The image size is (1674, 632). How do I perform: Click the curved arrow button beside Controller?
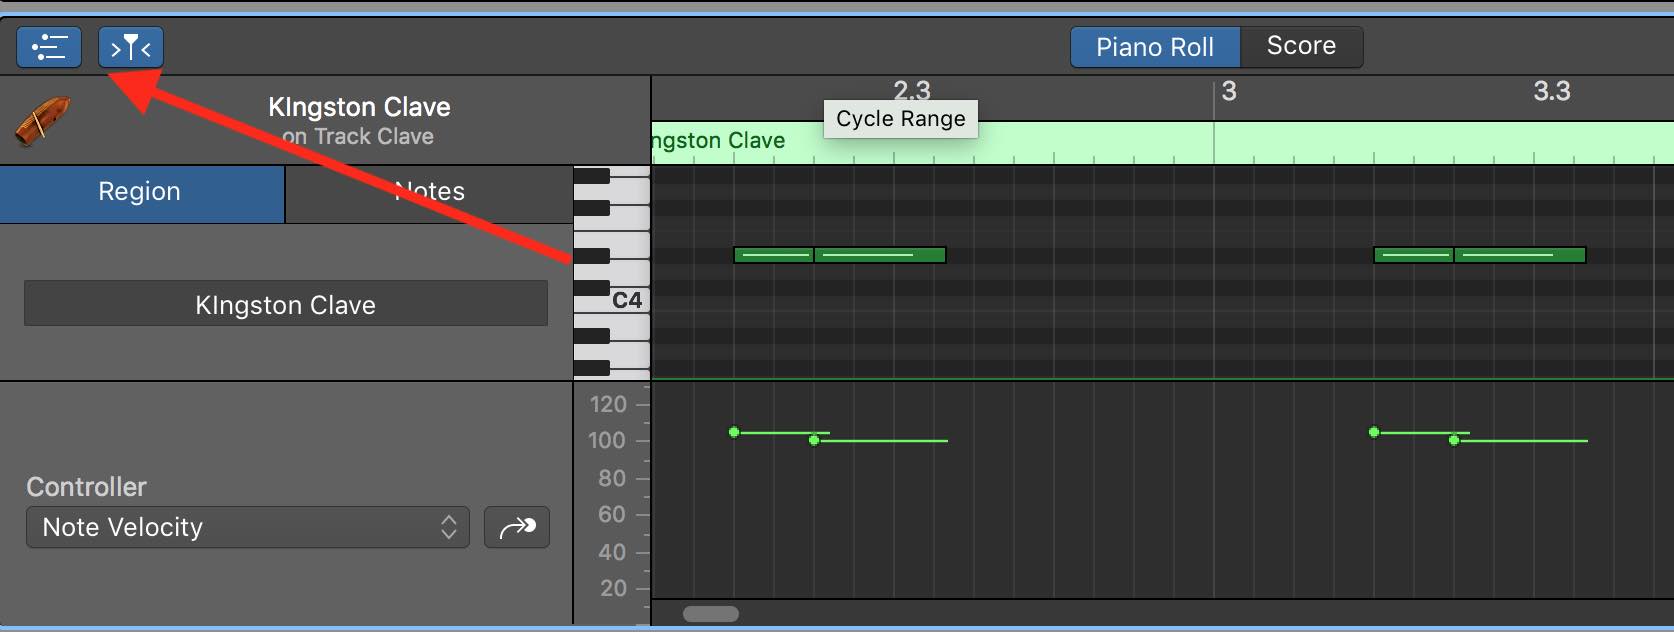pyautogui.click(x=517, y=527)
